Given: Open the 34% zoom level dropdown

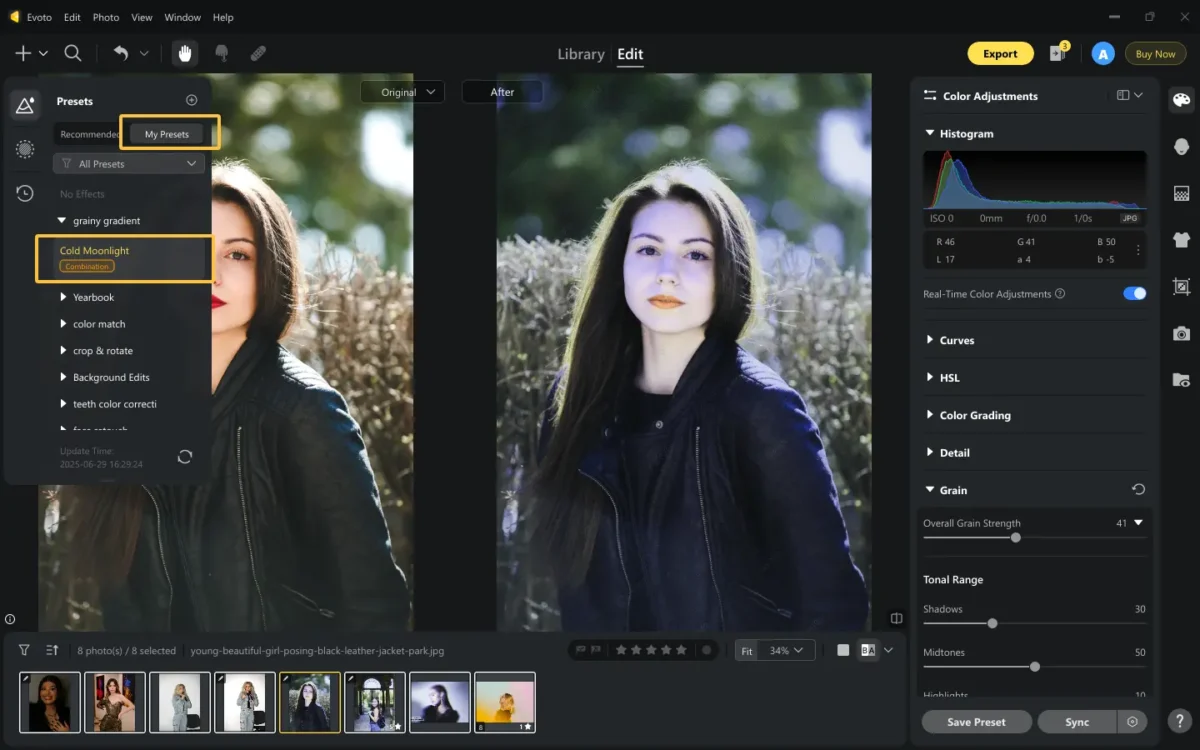Looking at the screenshot, I should coord(787,650).
